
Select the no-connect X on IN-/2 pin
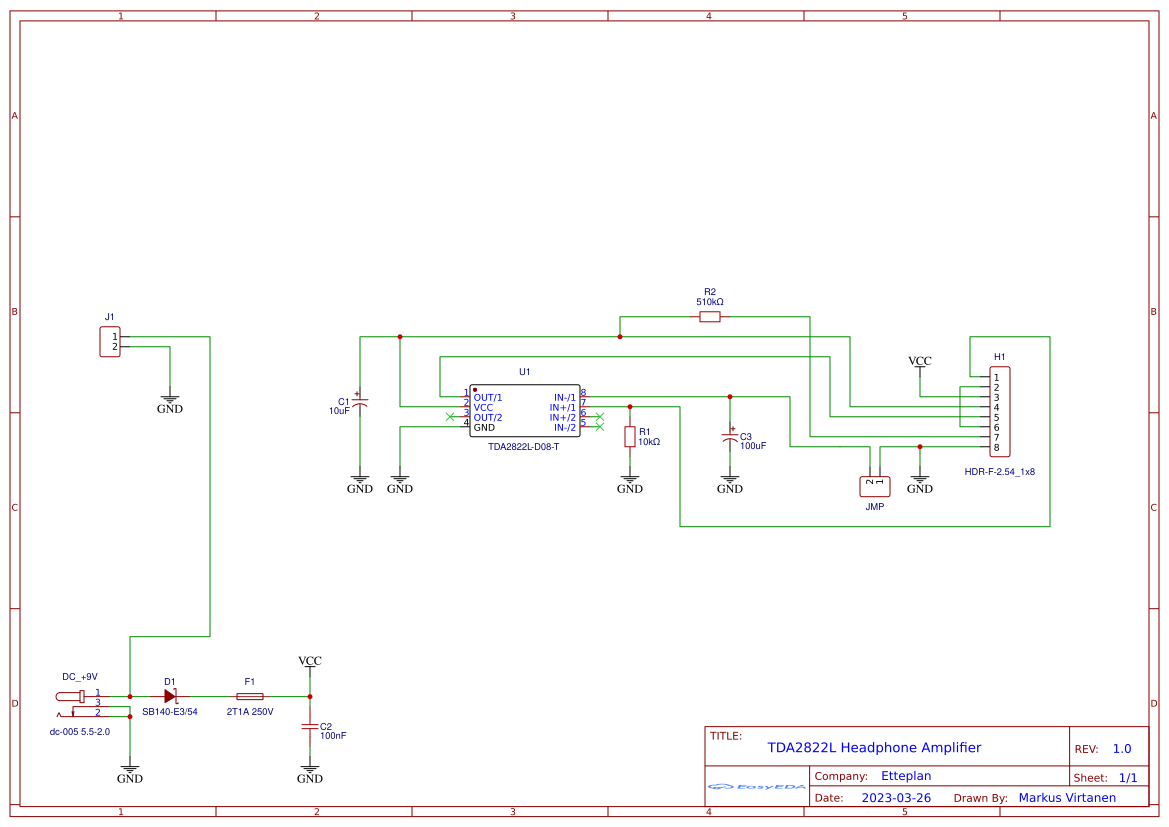pos(599,427)
